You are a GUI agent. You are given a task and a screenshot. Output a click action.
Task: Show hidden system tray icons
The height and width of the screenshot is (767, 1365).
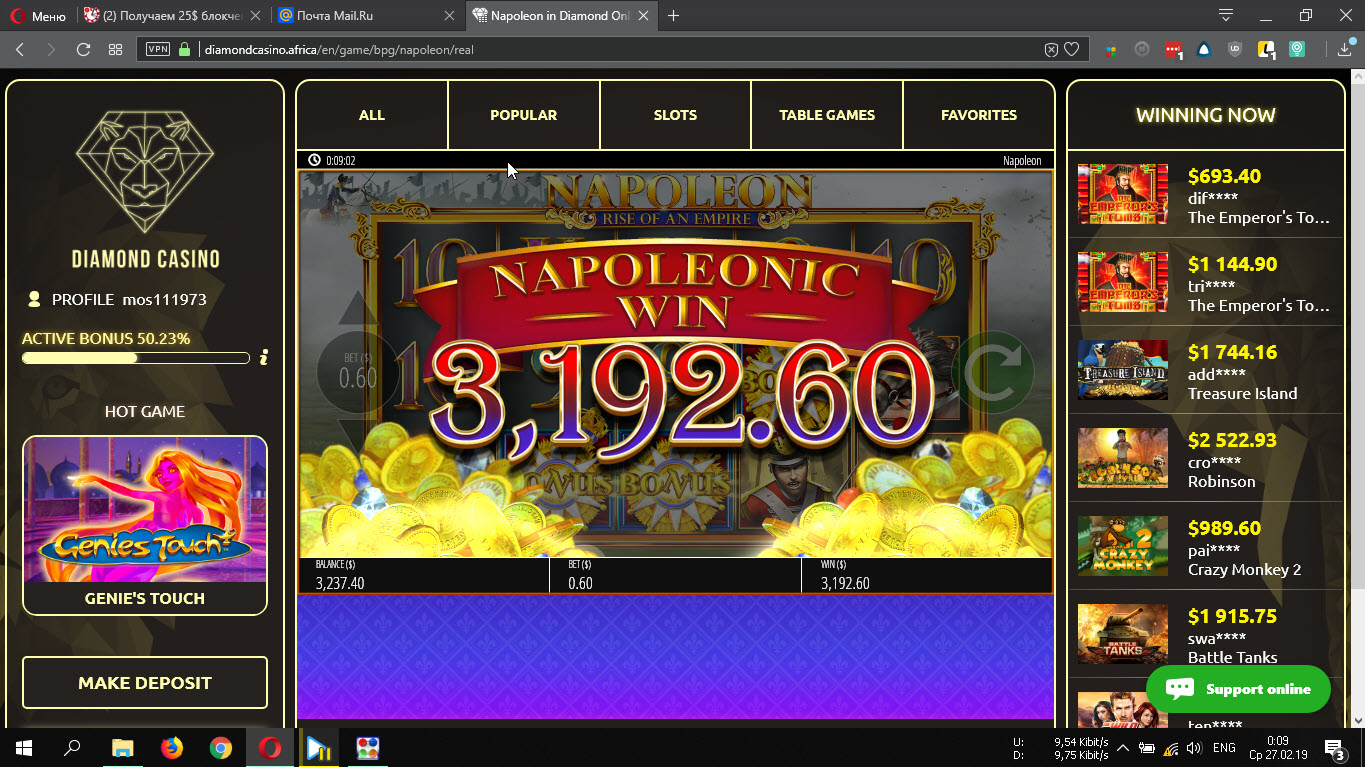coord(1123,748)
